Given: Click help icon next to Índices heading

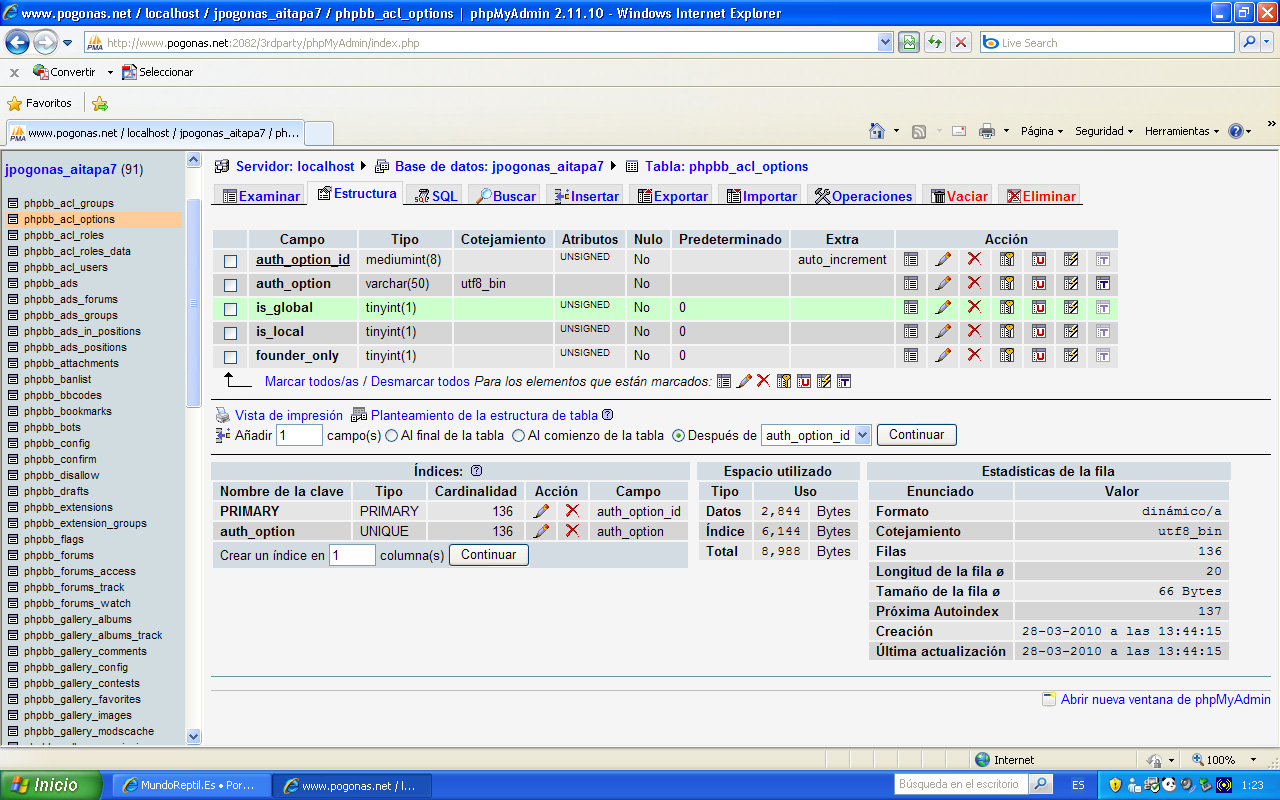Looking at the screenshot, I should click(476, 471).
